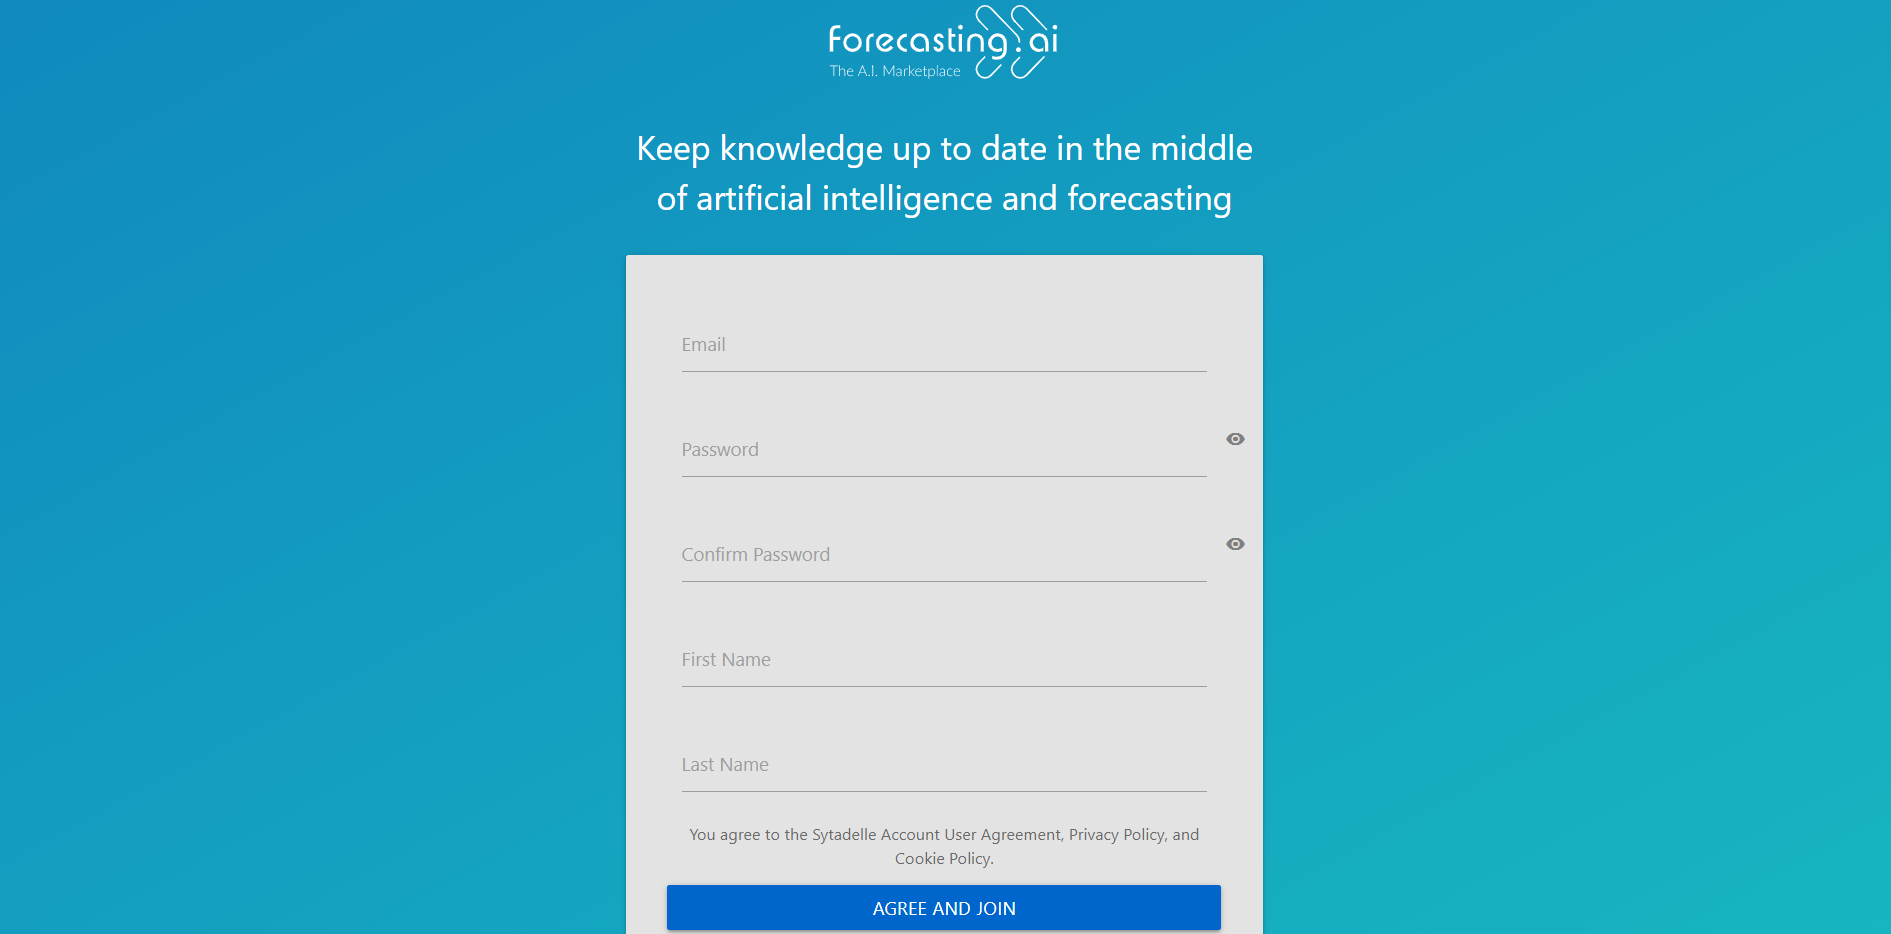
Task: Click 'The A.I. Marketplace' tagline
Action: (x=894, y=71)
